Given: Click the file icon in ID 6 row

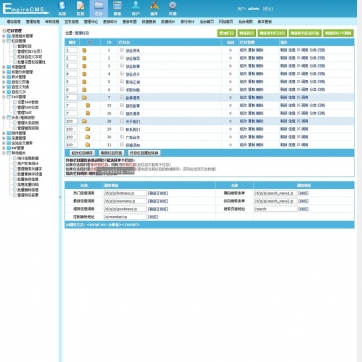Looking at the screenshot, I should (84, 90).
